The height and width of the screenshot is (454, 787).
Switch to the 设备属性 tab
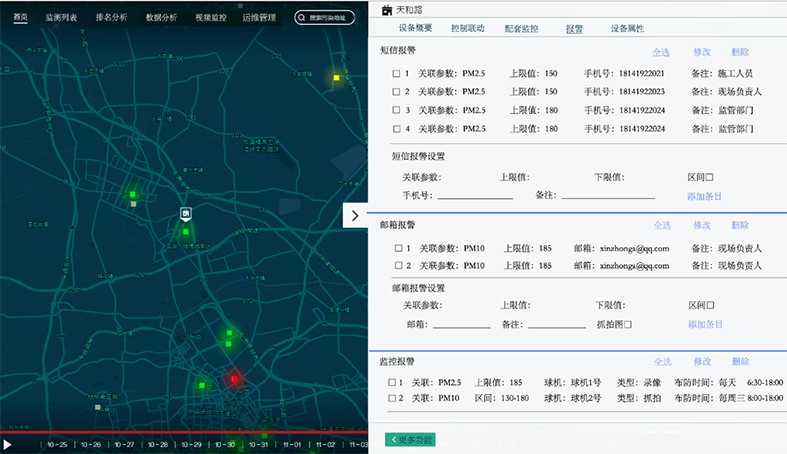click(629, 29)
